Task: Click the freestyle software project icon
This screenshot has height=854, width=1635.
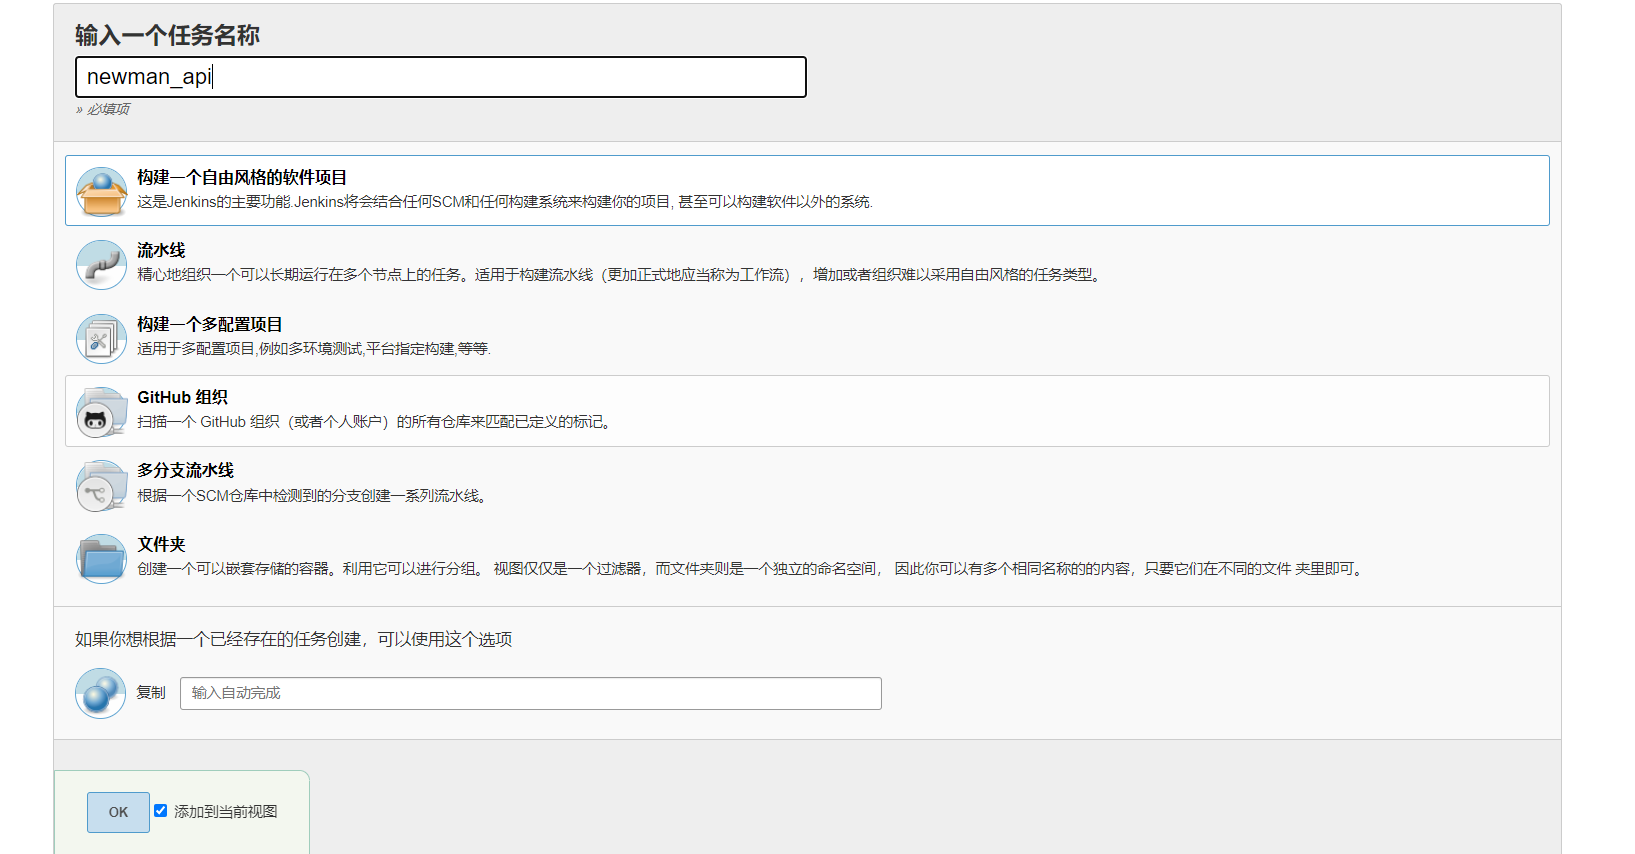Action: 101,191
